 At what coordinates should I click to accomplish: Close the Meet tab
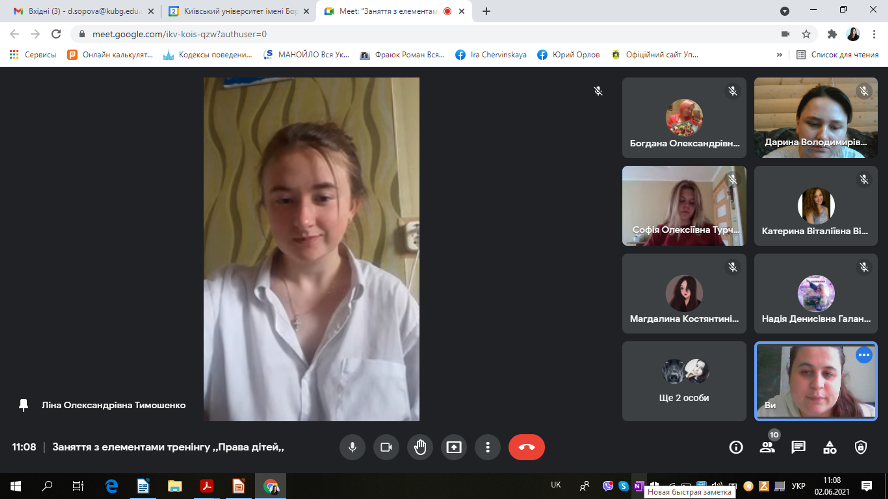(x=462, y=11)
